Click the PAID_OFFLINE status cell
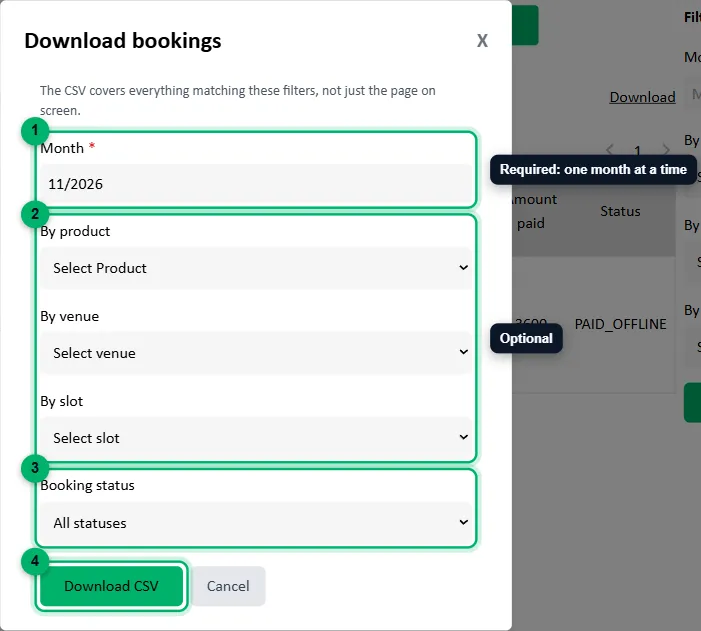The width and height of the screenshot is (701, 631). 620,324
